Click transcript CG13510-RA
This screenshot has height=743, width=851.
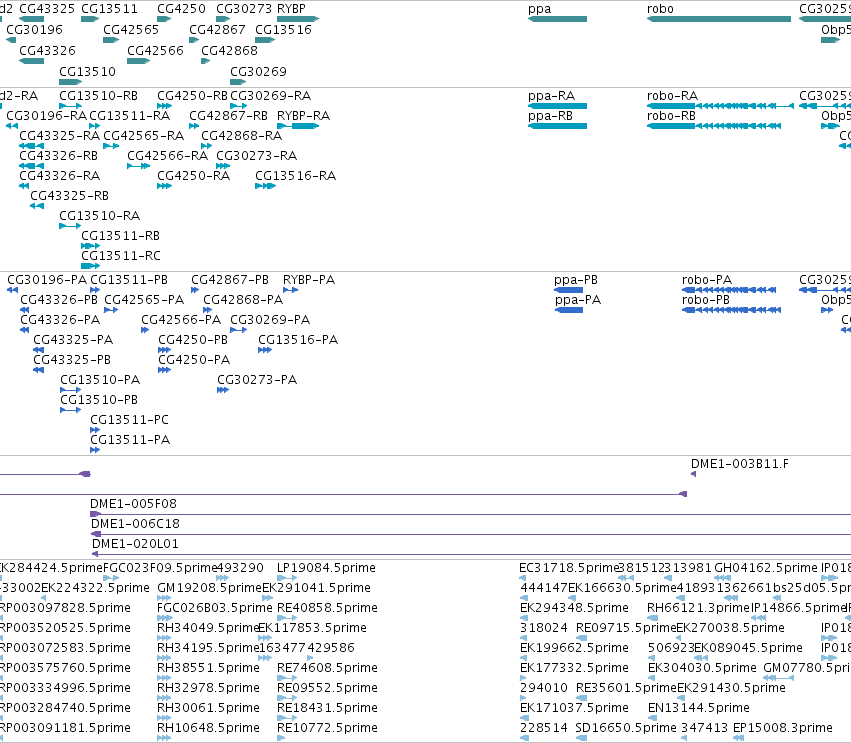point(70,226)
